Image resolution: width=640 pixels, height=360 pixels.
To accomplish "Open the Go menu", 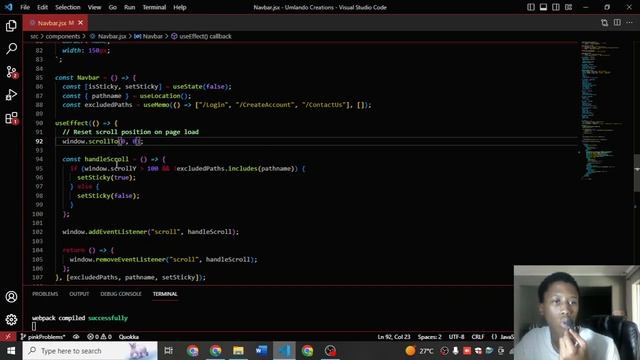I will click(113, 7).
